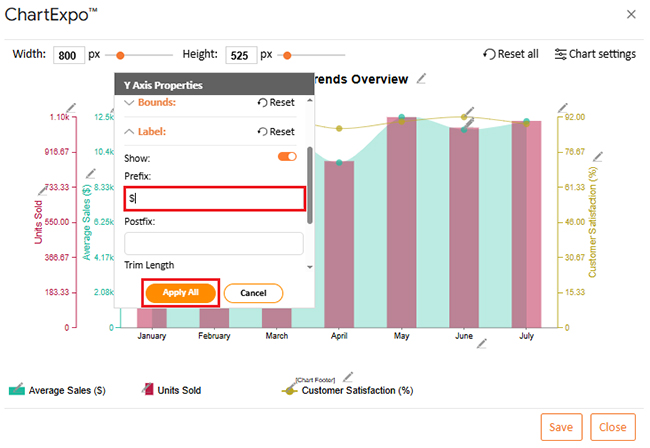Edit the Units Sold axis with its pencil icon
Viewport: 650px width, 448px height.
pyautogui.click(x=71, y=108)
